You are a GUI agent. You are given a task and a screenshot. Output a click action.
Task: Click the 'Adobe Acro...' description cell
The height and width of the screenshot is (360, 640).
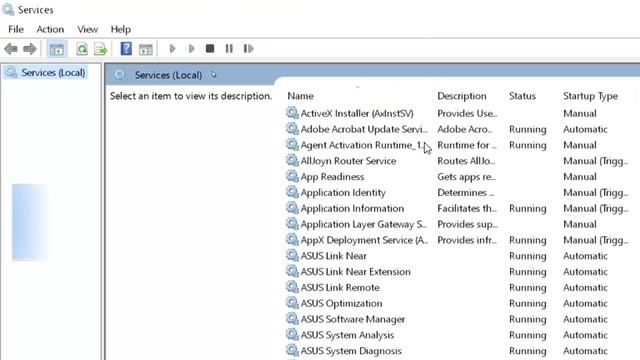pos(464,129)
